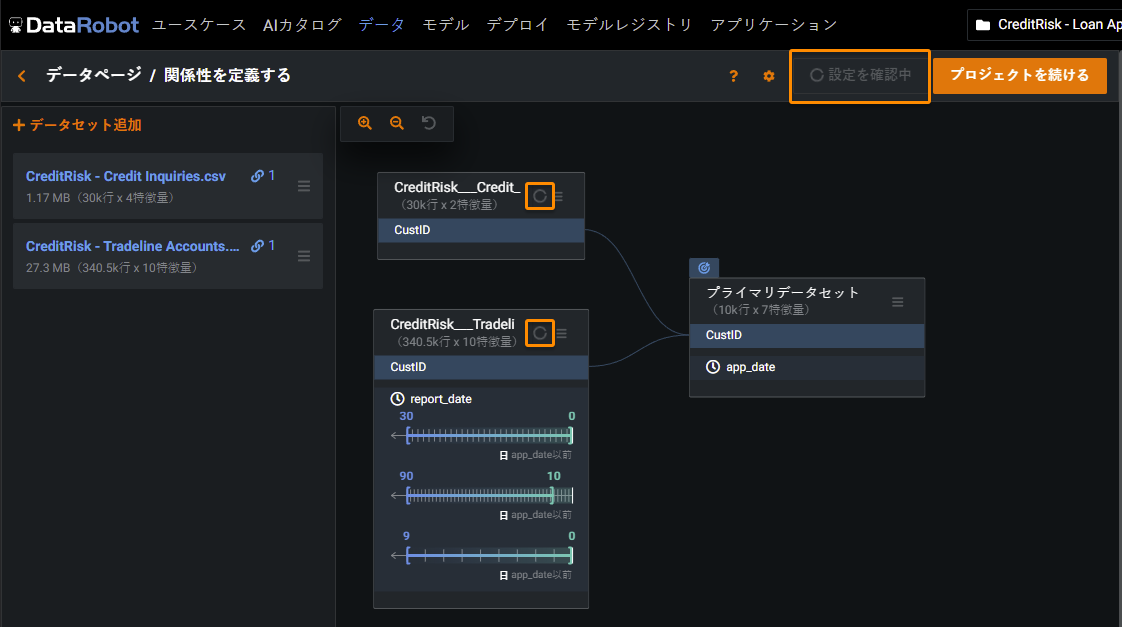Open the hamburger menu for Tradeline Accounts dataset
Image resolution: width=1122 pixels, height=627 pixels.
click(x=304, y=256)
